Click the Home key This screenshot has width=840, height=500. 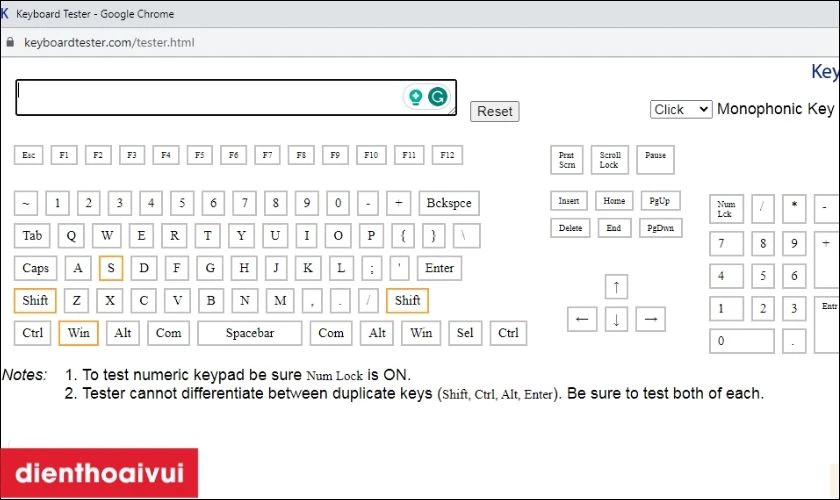[614, 201]
